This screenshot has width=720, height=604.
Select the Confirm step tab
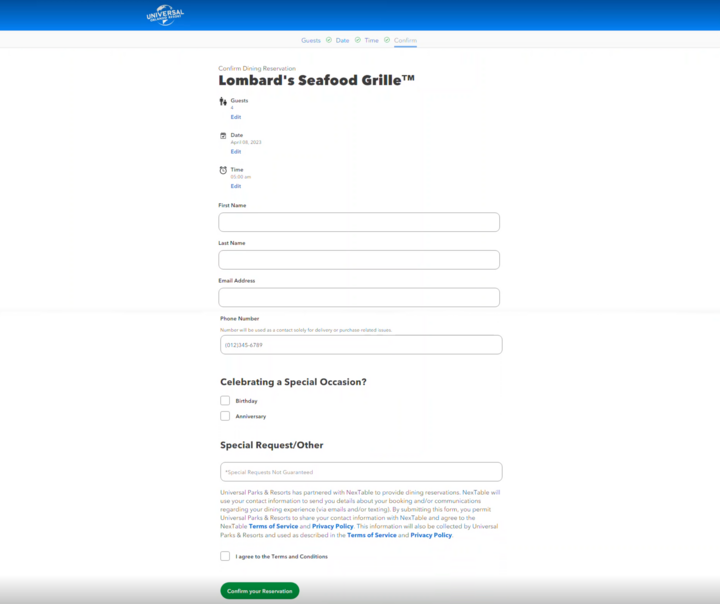(x=405, y=40)
